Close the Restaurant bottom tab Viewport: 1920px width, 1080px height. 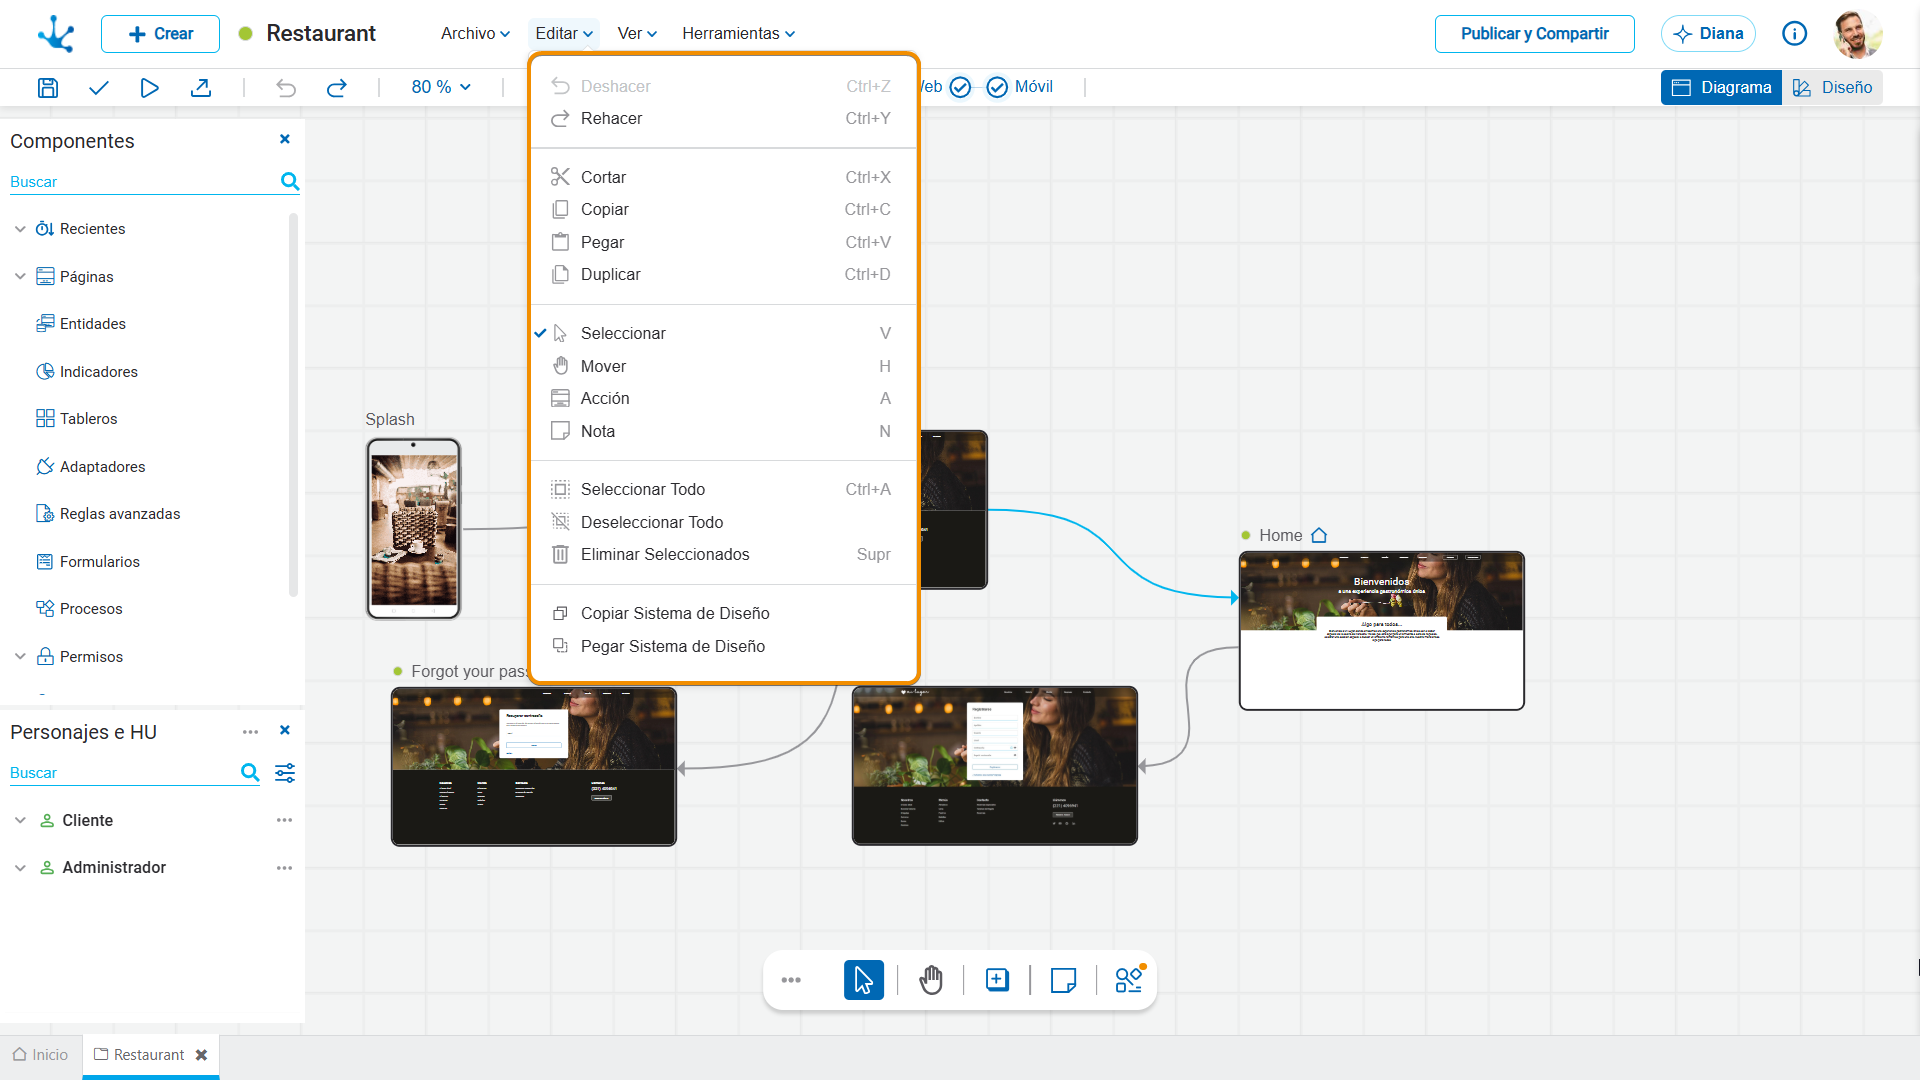(x=201, y=1055)
